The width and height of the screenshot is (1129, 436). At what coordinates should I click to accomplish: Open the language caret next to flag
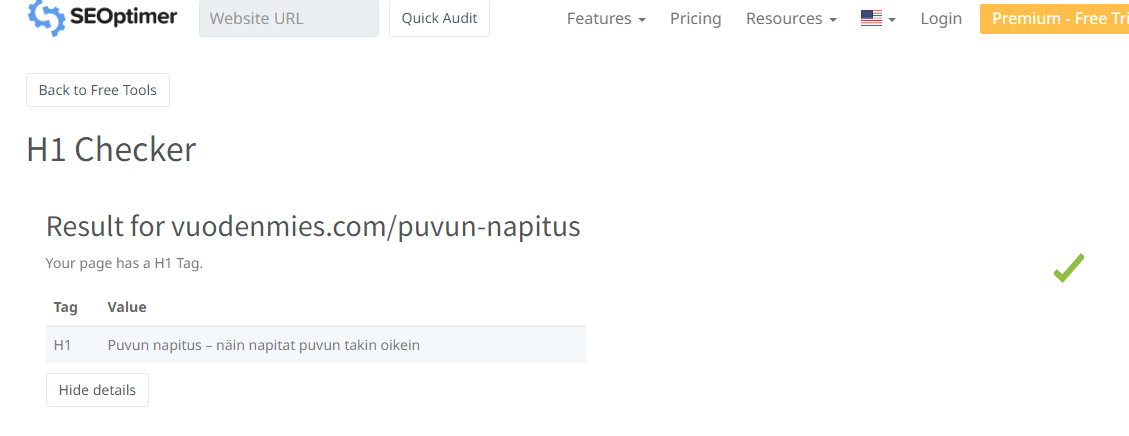tap(892, 20)
